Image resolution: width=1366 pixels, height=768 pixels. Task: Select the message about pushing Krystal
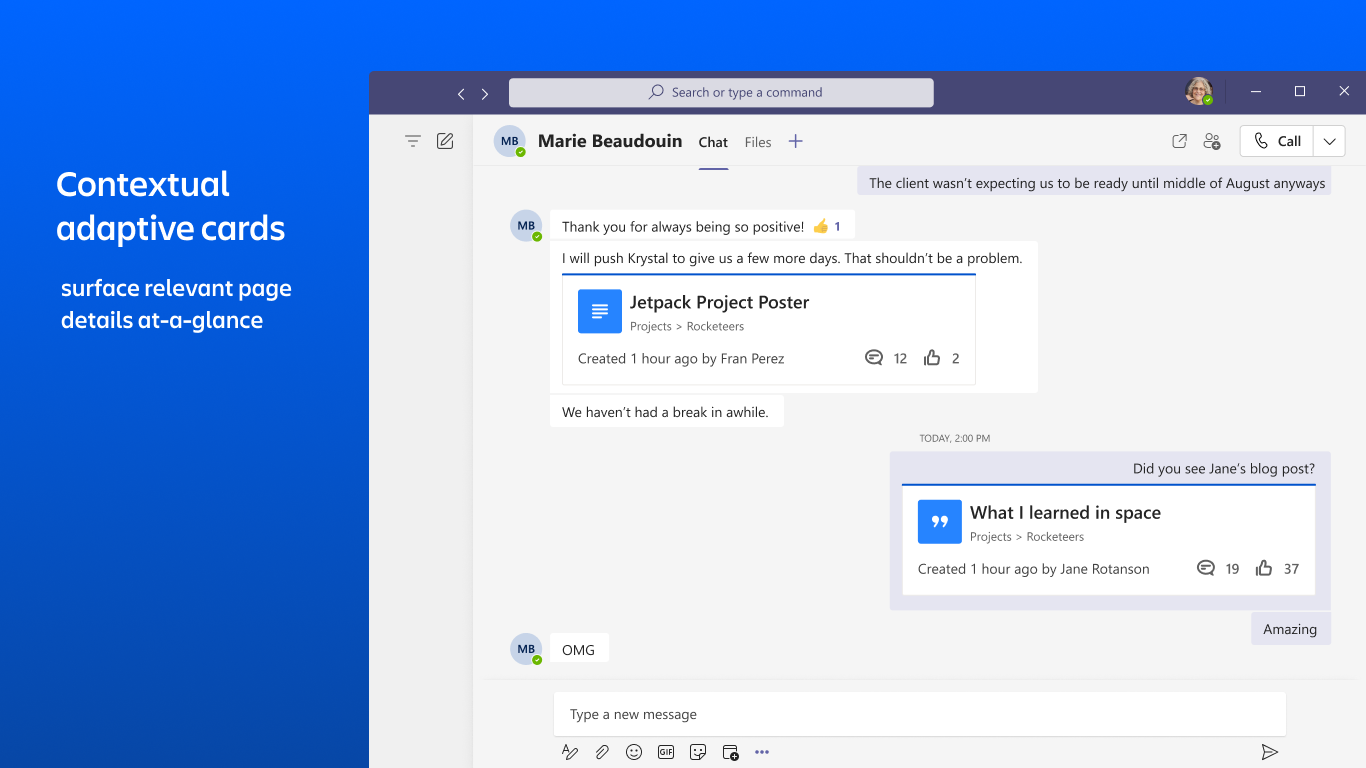coord(792,258)
